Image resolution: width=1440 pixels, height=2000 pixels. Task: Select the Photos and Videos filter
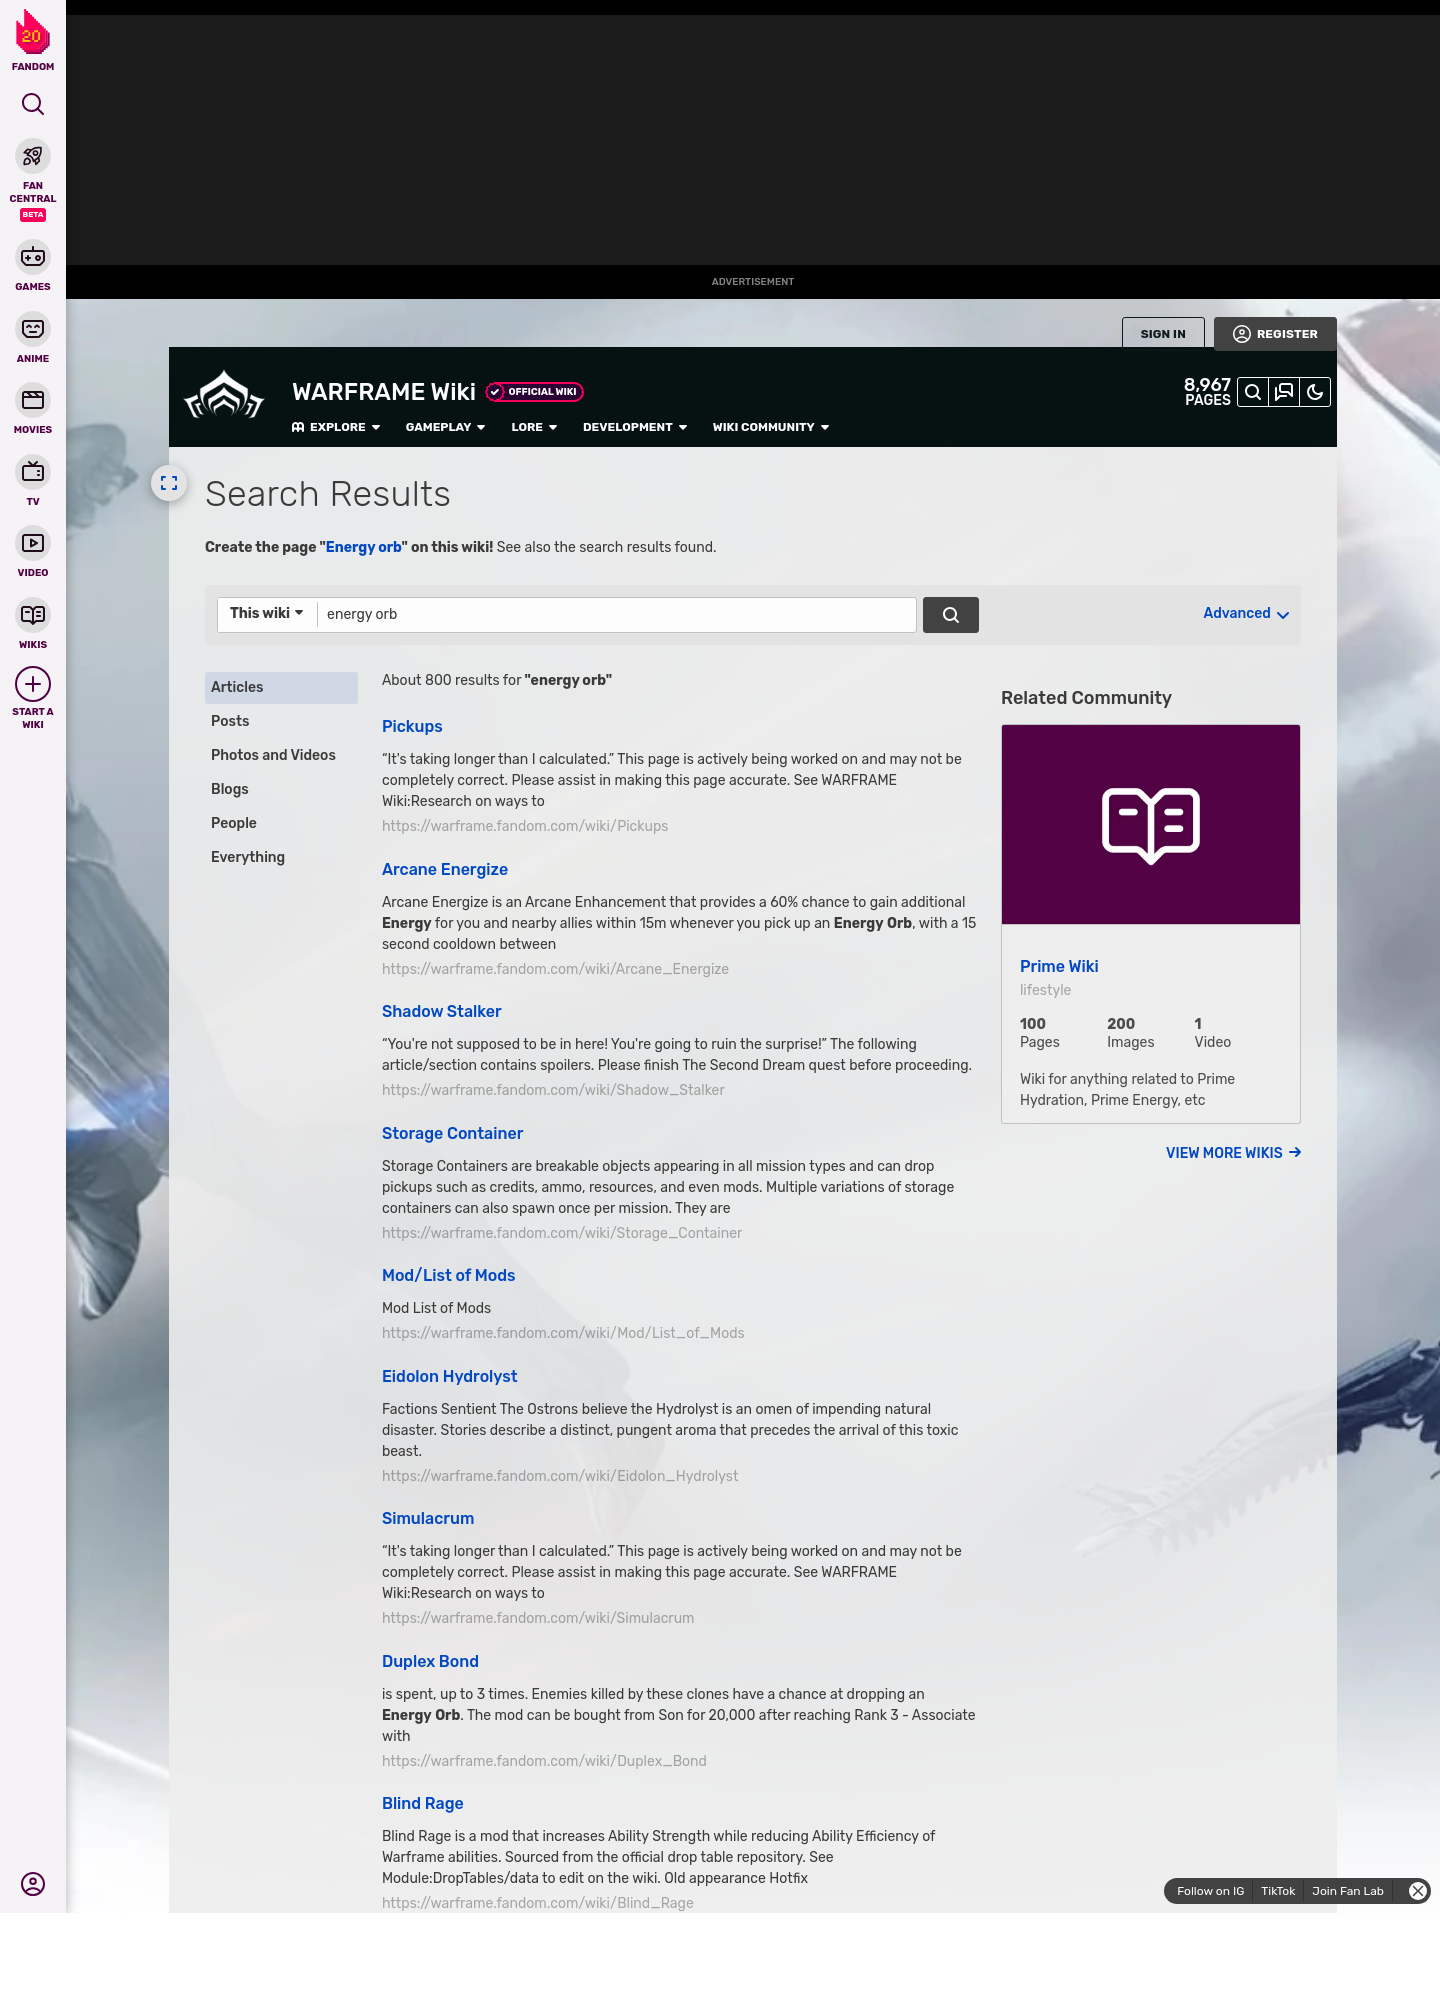pyautogui.click(x=273, y=755)
